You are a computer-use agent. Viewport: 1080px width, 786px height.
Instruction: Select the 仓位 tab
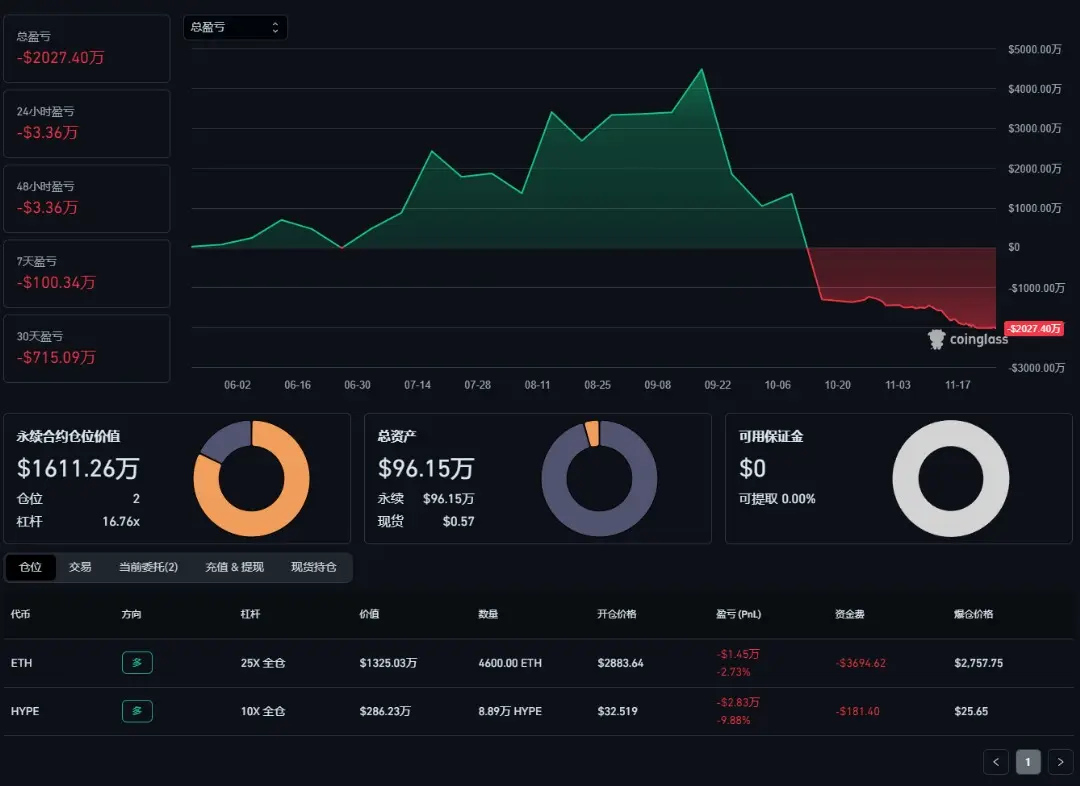pos(30,567)
